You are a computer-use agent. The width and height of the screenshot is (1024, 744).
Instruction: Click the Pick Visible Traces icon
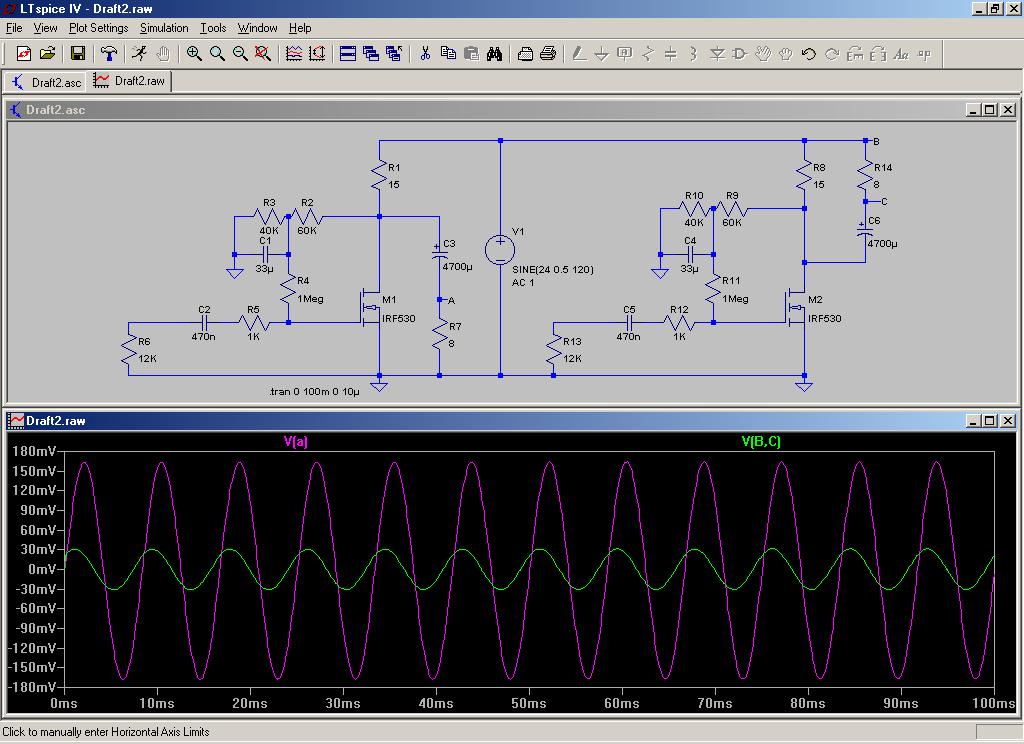[294, 54]
